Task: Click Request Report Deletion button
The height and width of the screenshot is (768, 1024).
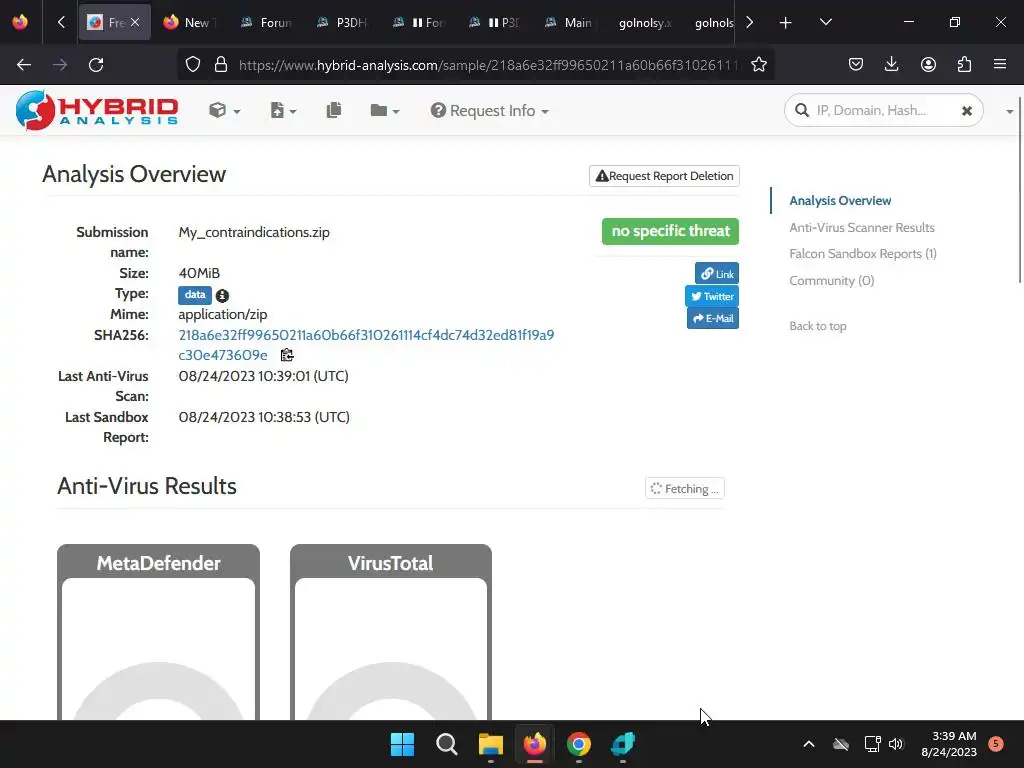Action: (664, 176)
